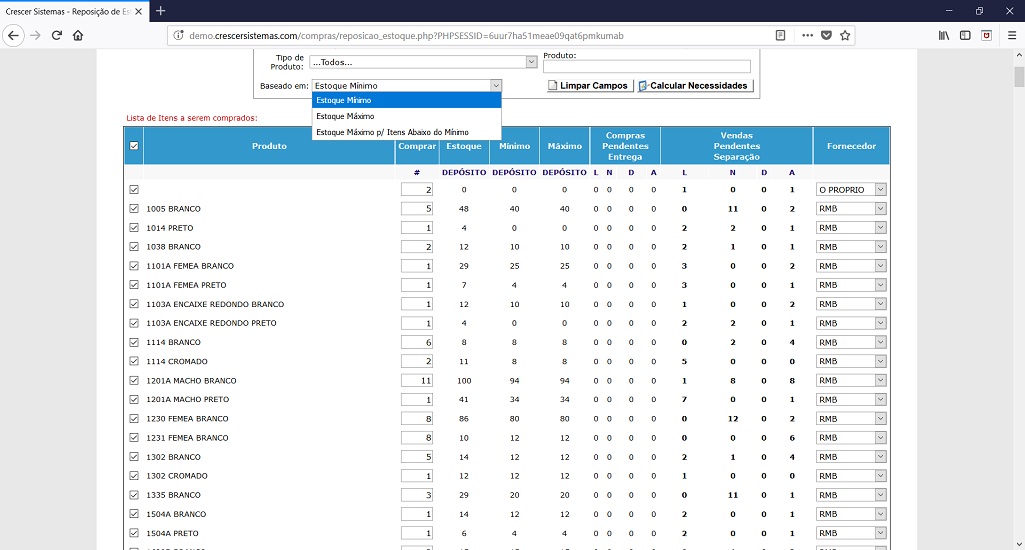The image size is (1025, 550).
Task: Select product name 1103A ENCAIXE REDONDO PRETO
Action: click(x=211, y=323)
